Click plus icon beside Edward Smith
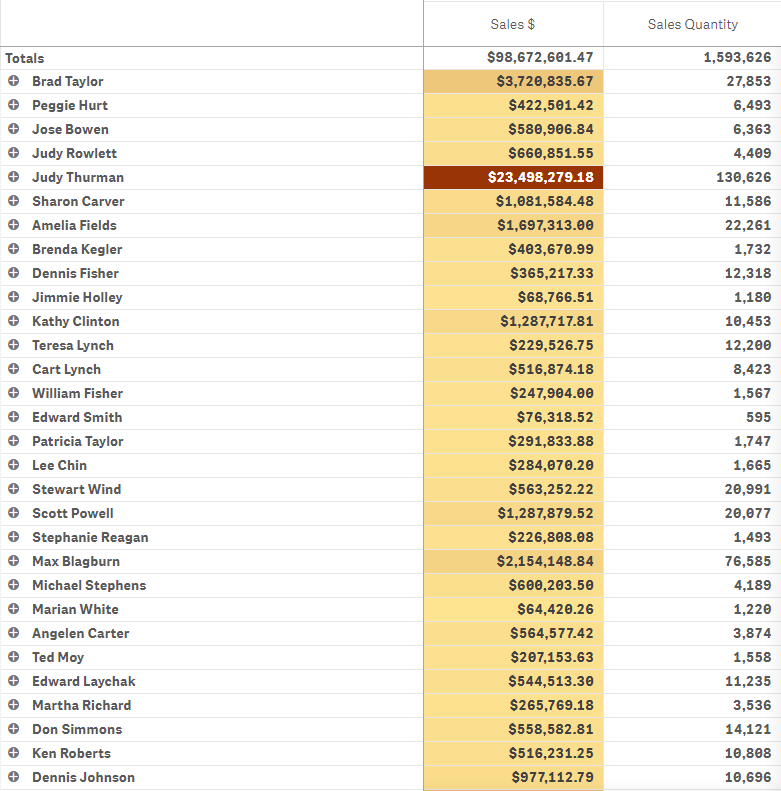The image size is (781, 791). [x=14, y=417]
